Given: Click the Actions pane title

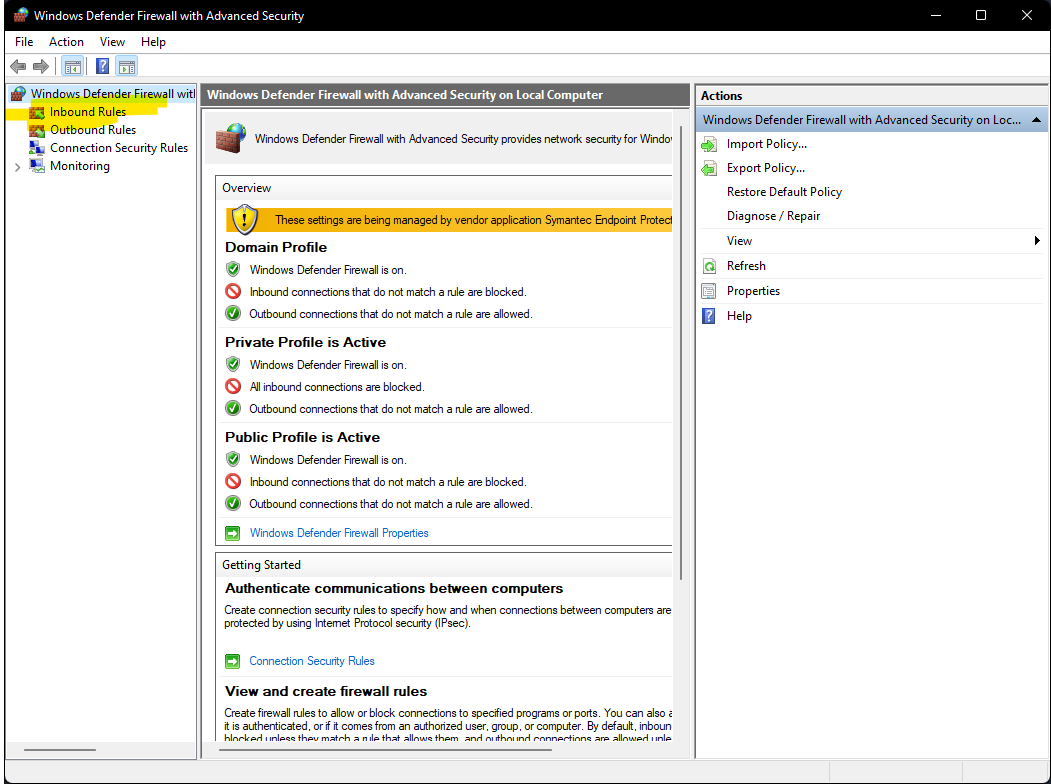Looking at the screenshot, I should pos(722,96).
